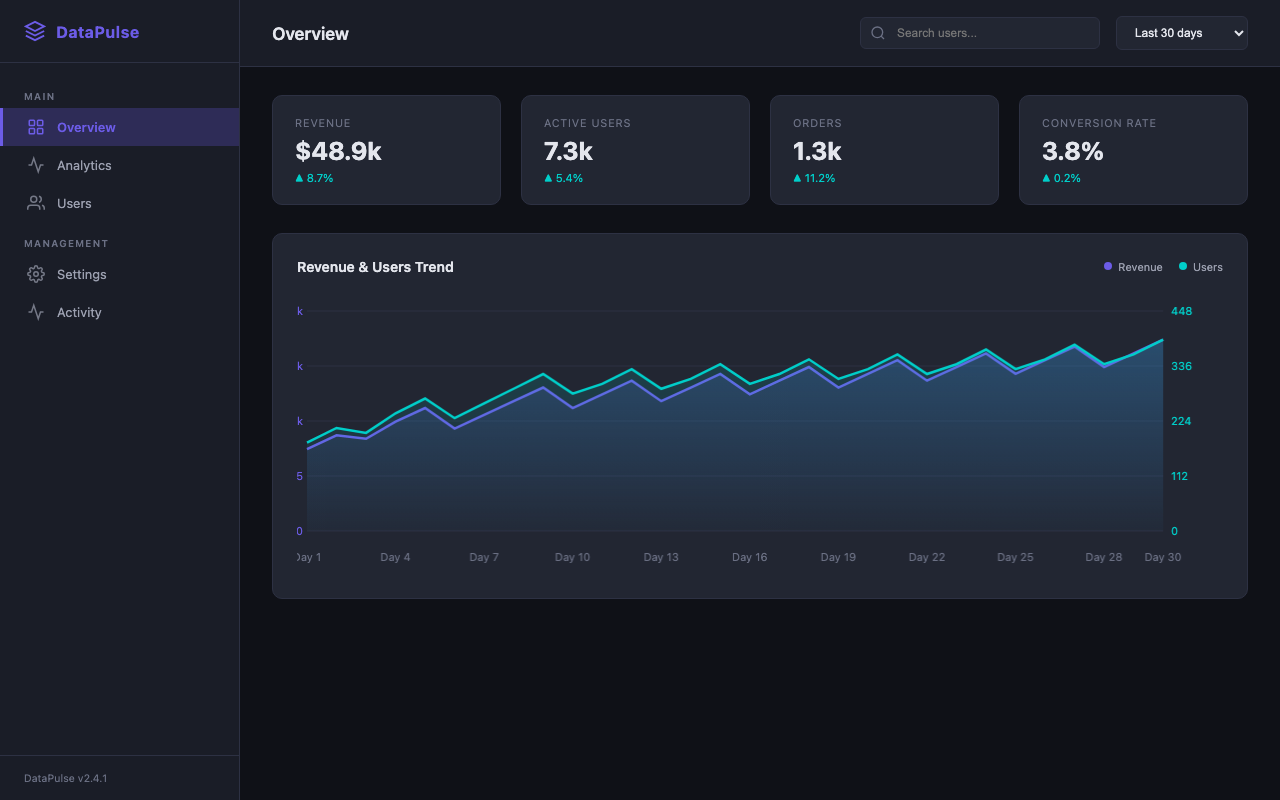Click the Day 22 axis label
The image size is (1280, 800).
click(x=926, y=557)
